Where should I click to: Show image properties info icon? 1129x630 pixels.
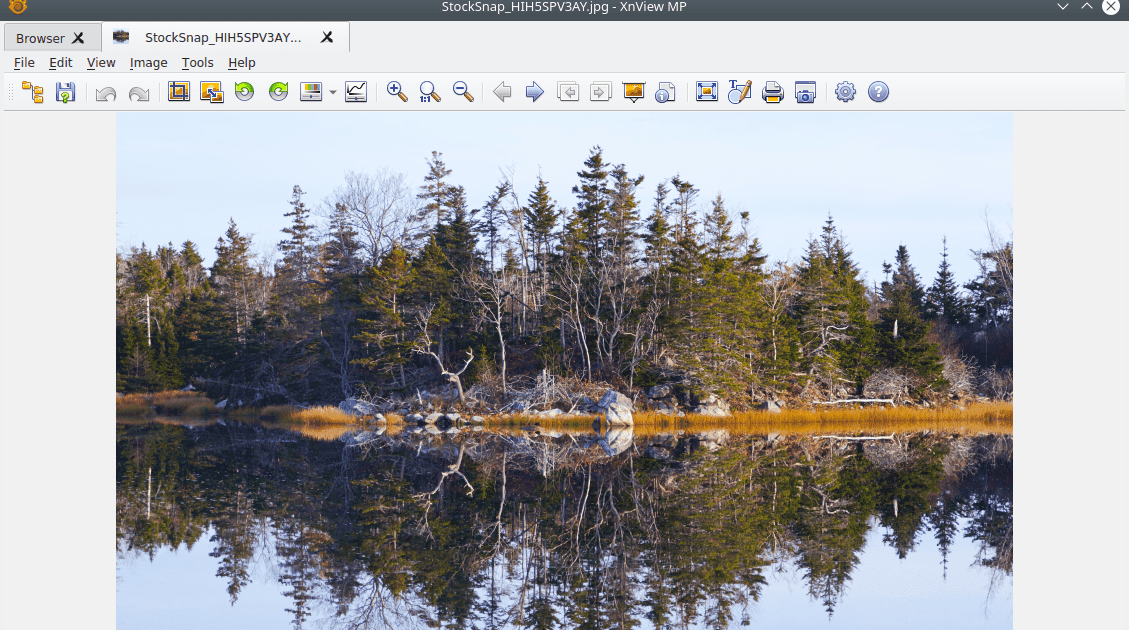click(665, 92)
